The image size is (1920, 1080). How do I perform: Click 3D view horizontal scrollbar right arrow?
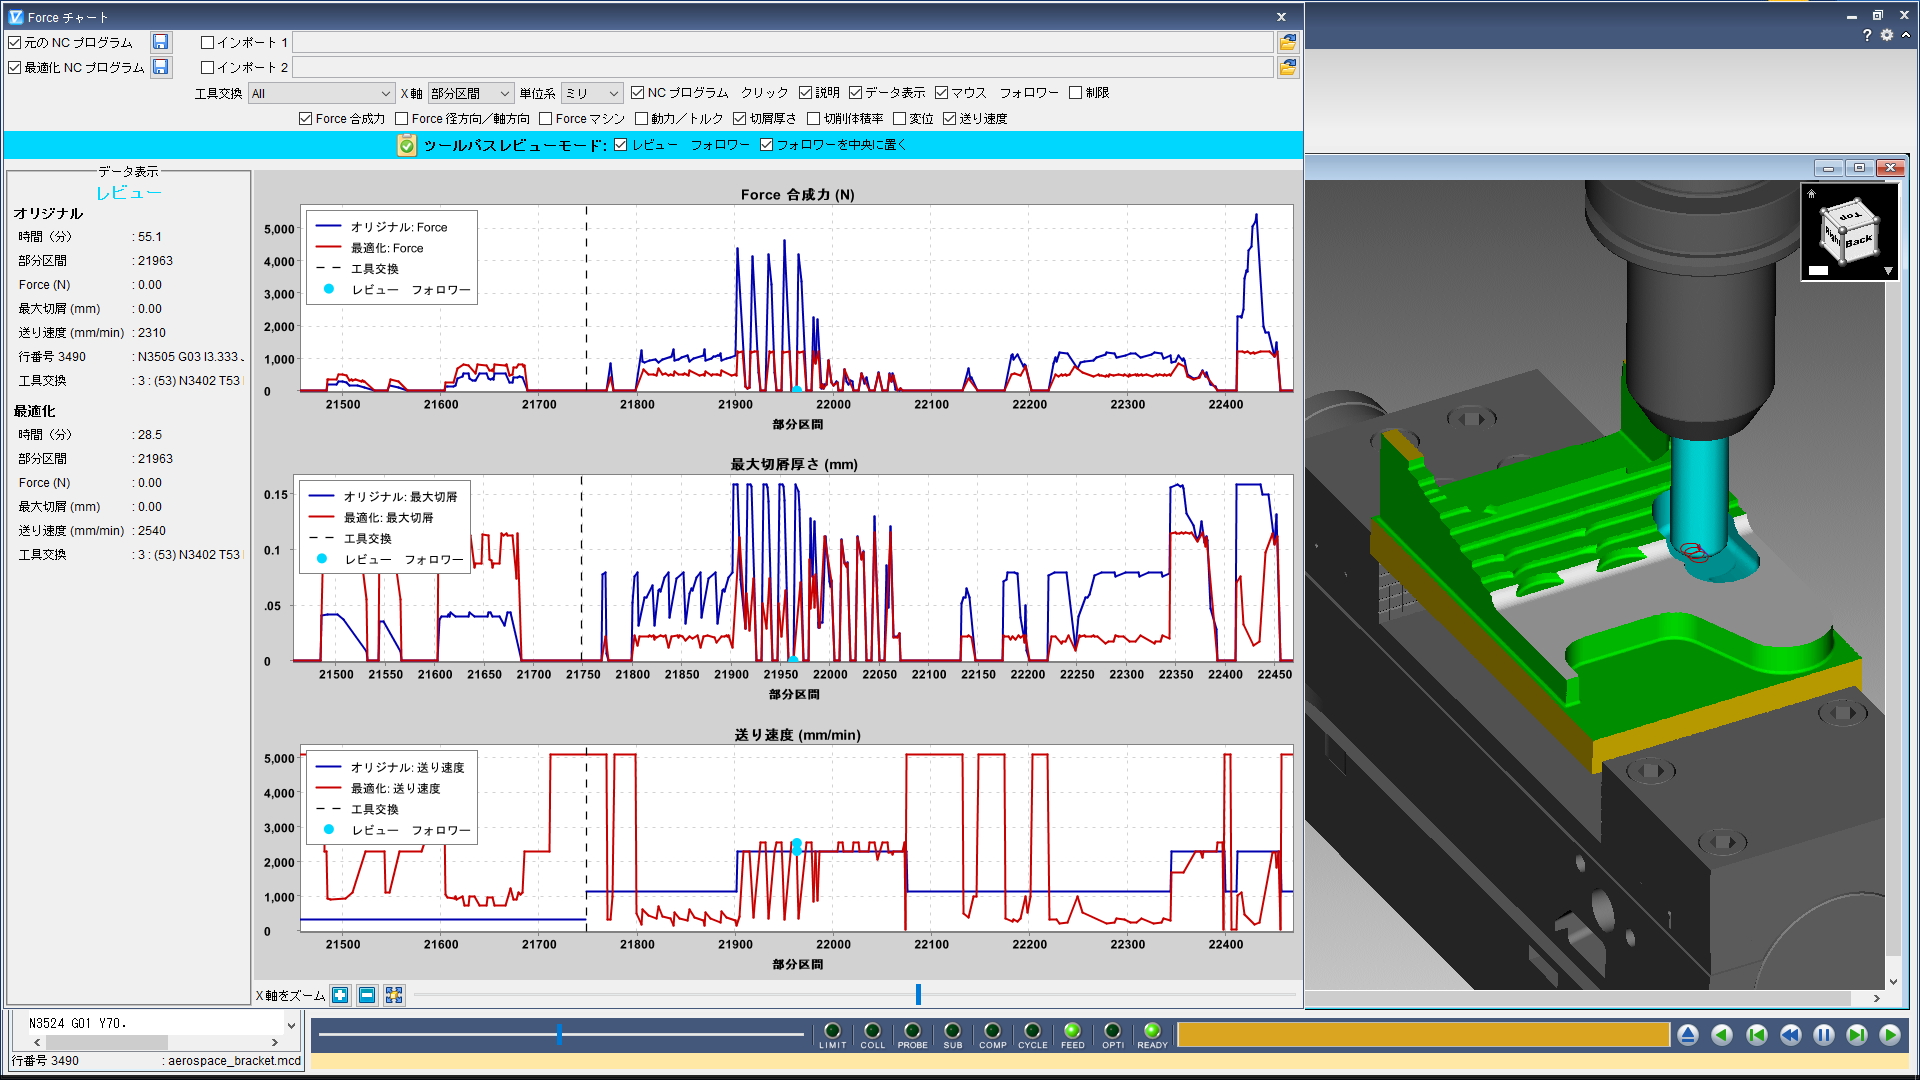coord(1876,998)
